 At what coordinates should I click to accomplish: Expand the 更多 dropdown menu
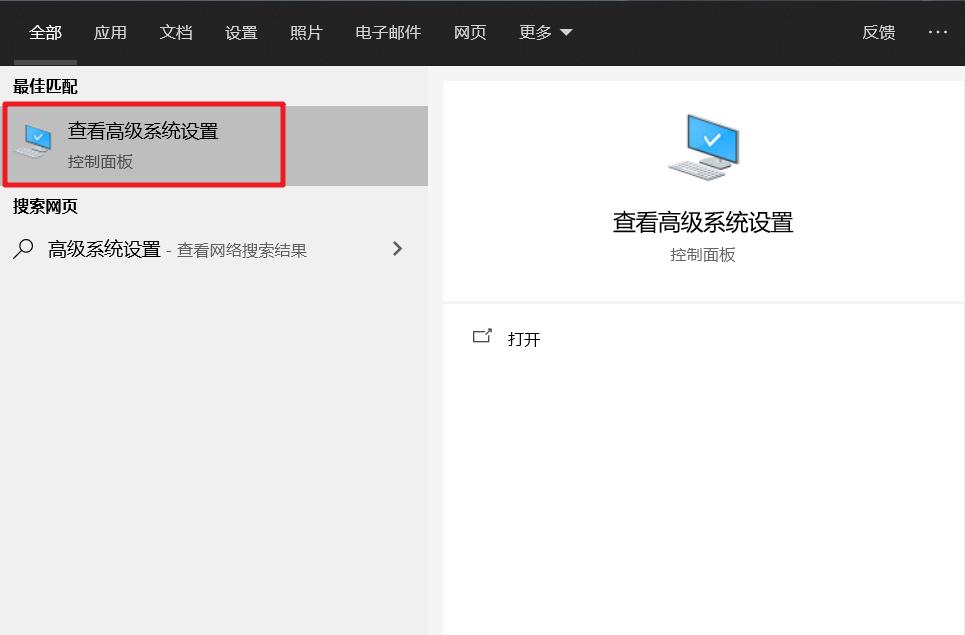point(545,33)
